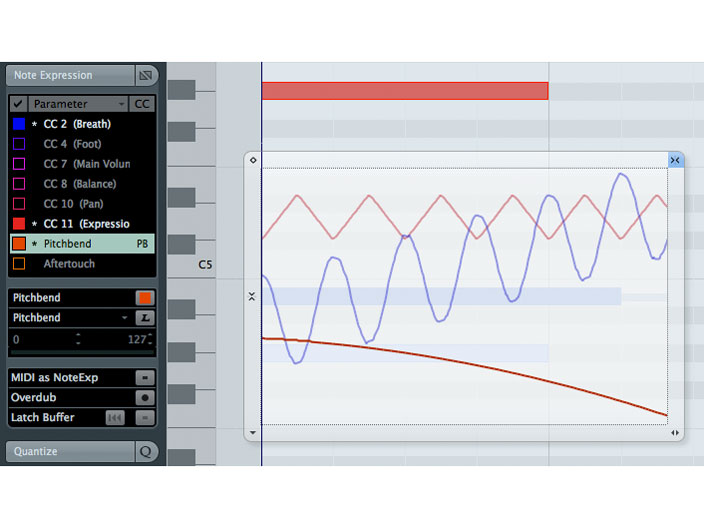The width and height of the screenshot is (704, 528).
Task: Select the CC 8 (Balance) parameter
Action: tap(82, 184)
